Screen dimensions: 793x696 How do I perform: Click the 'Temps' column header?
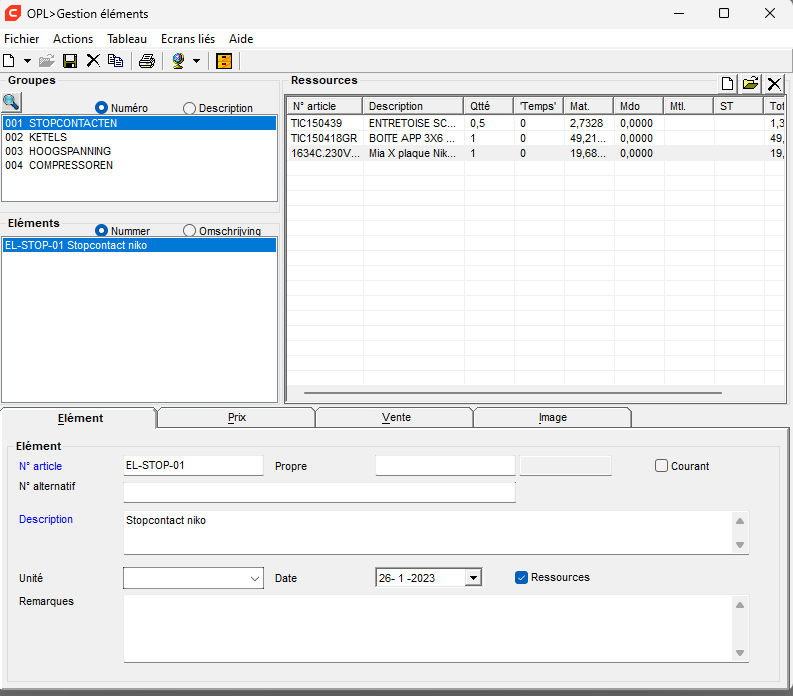539,106
